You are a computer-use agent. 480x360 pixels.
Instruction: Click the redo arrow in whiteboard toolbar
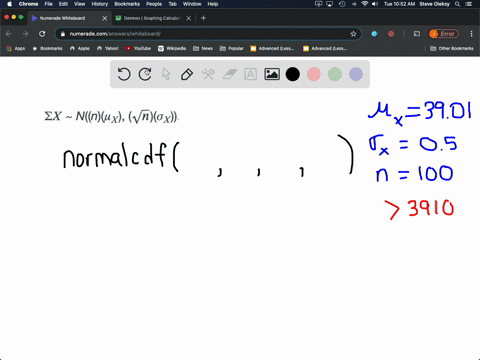click(x=145, y=74)
